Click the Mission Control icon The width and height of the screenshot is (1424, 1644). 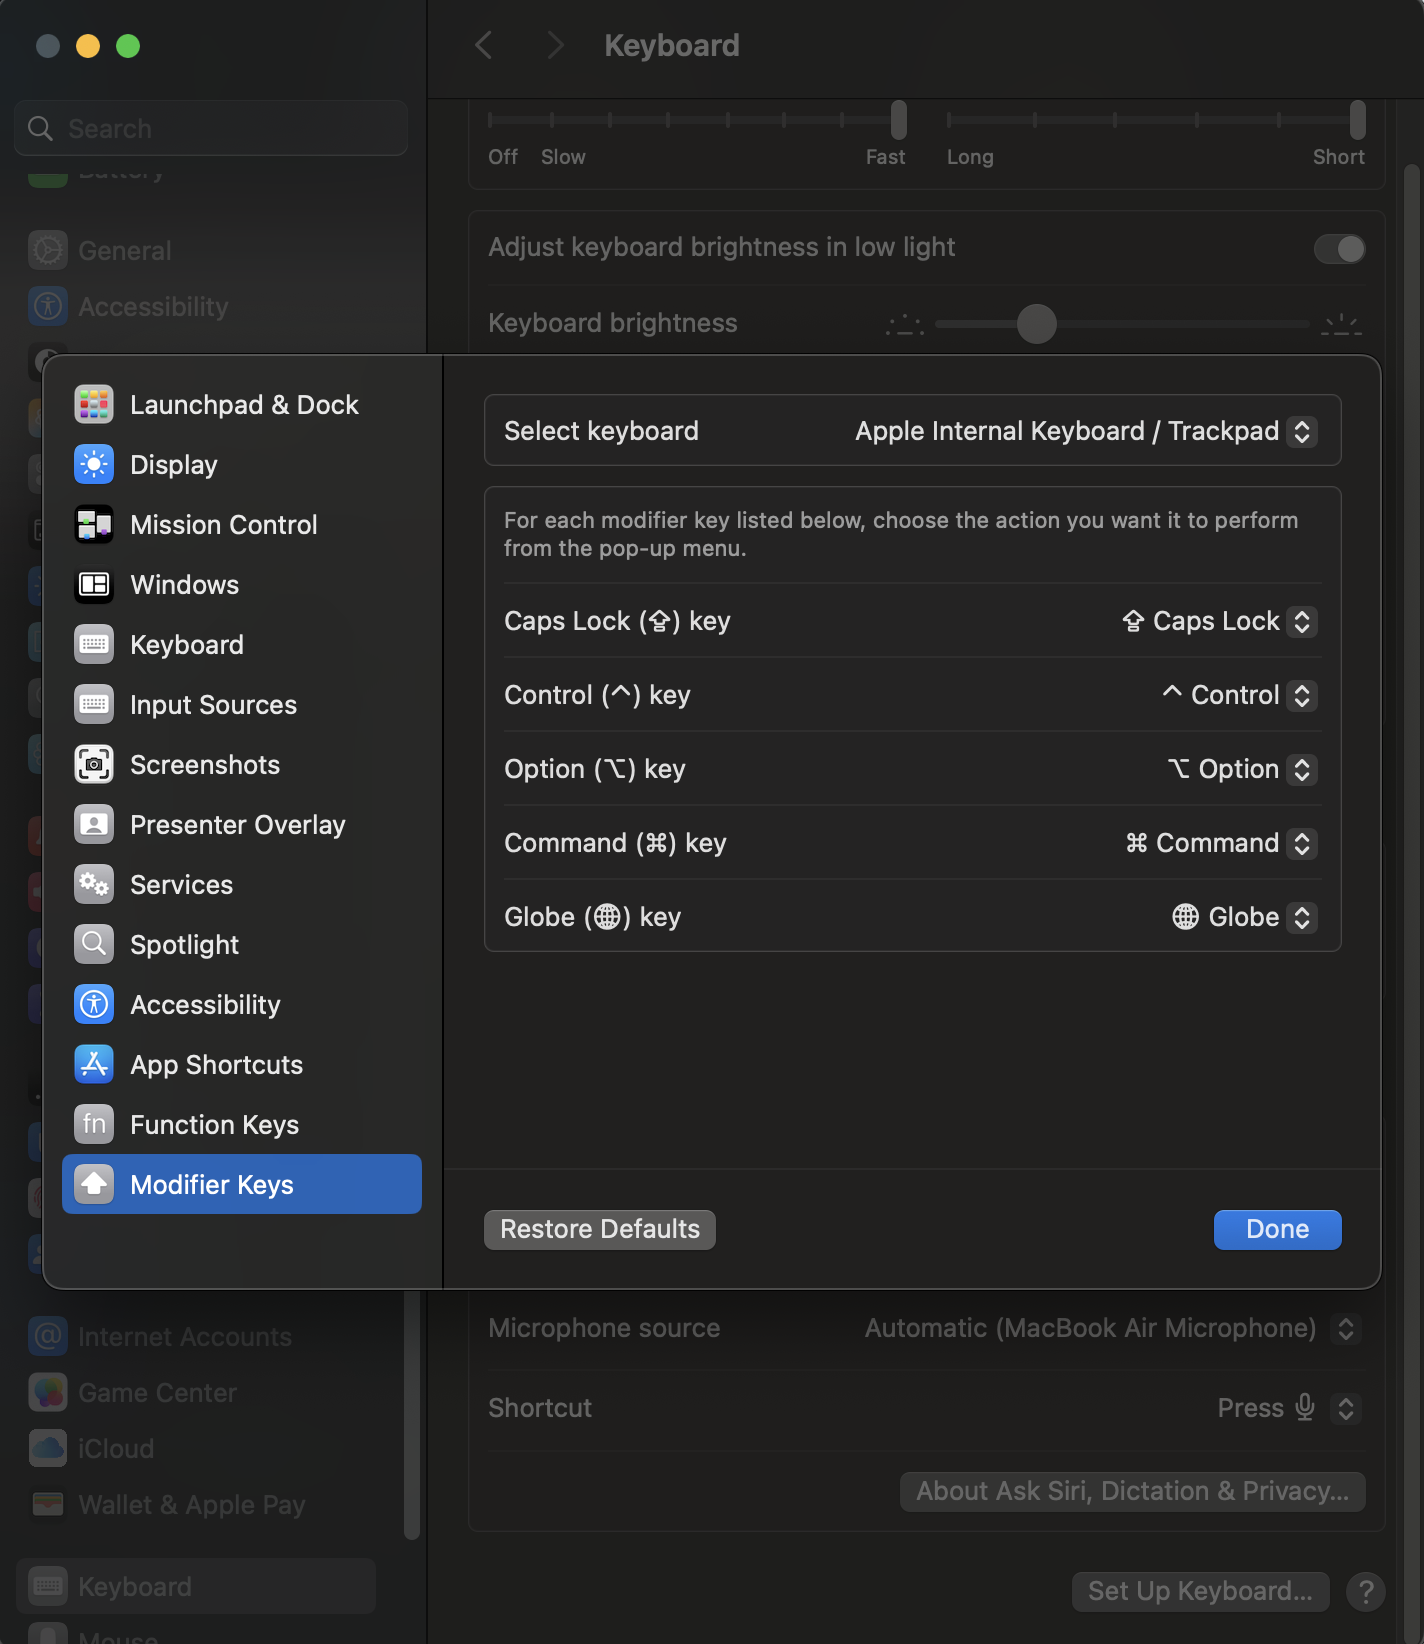(x=94, y=525)
